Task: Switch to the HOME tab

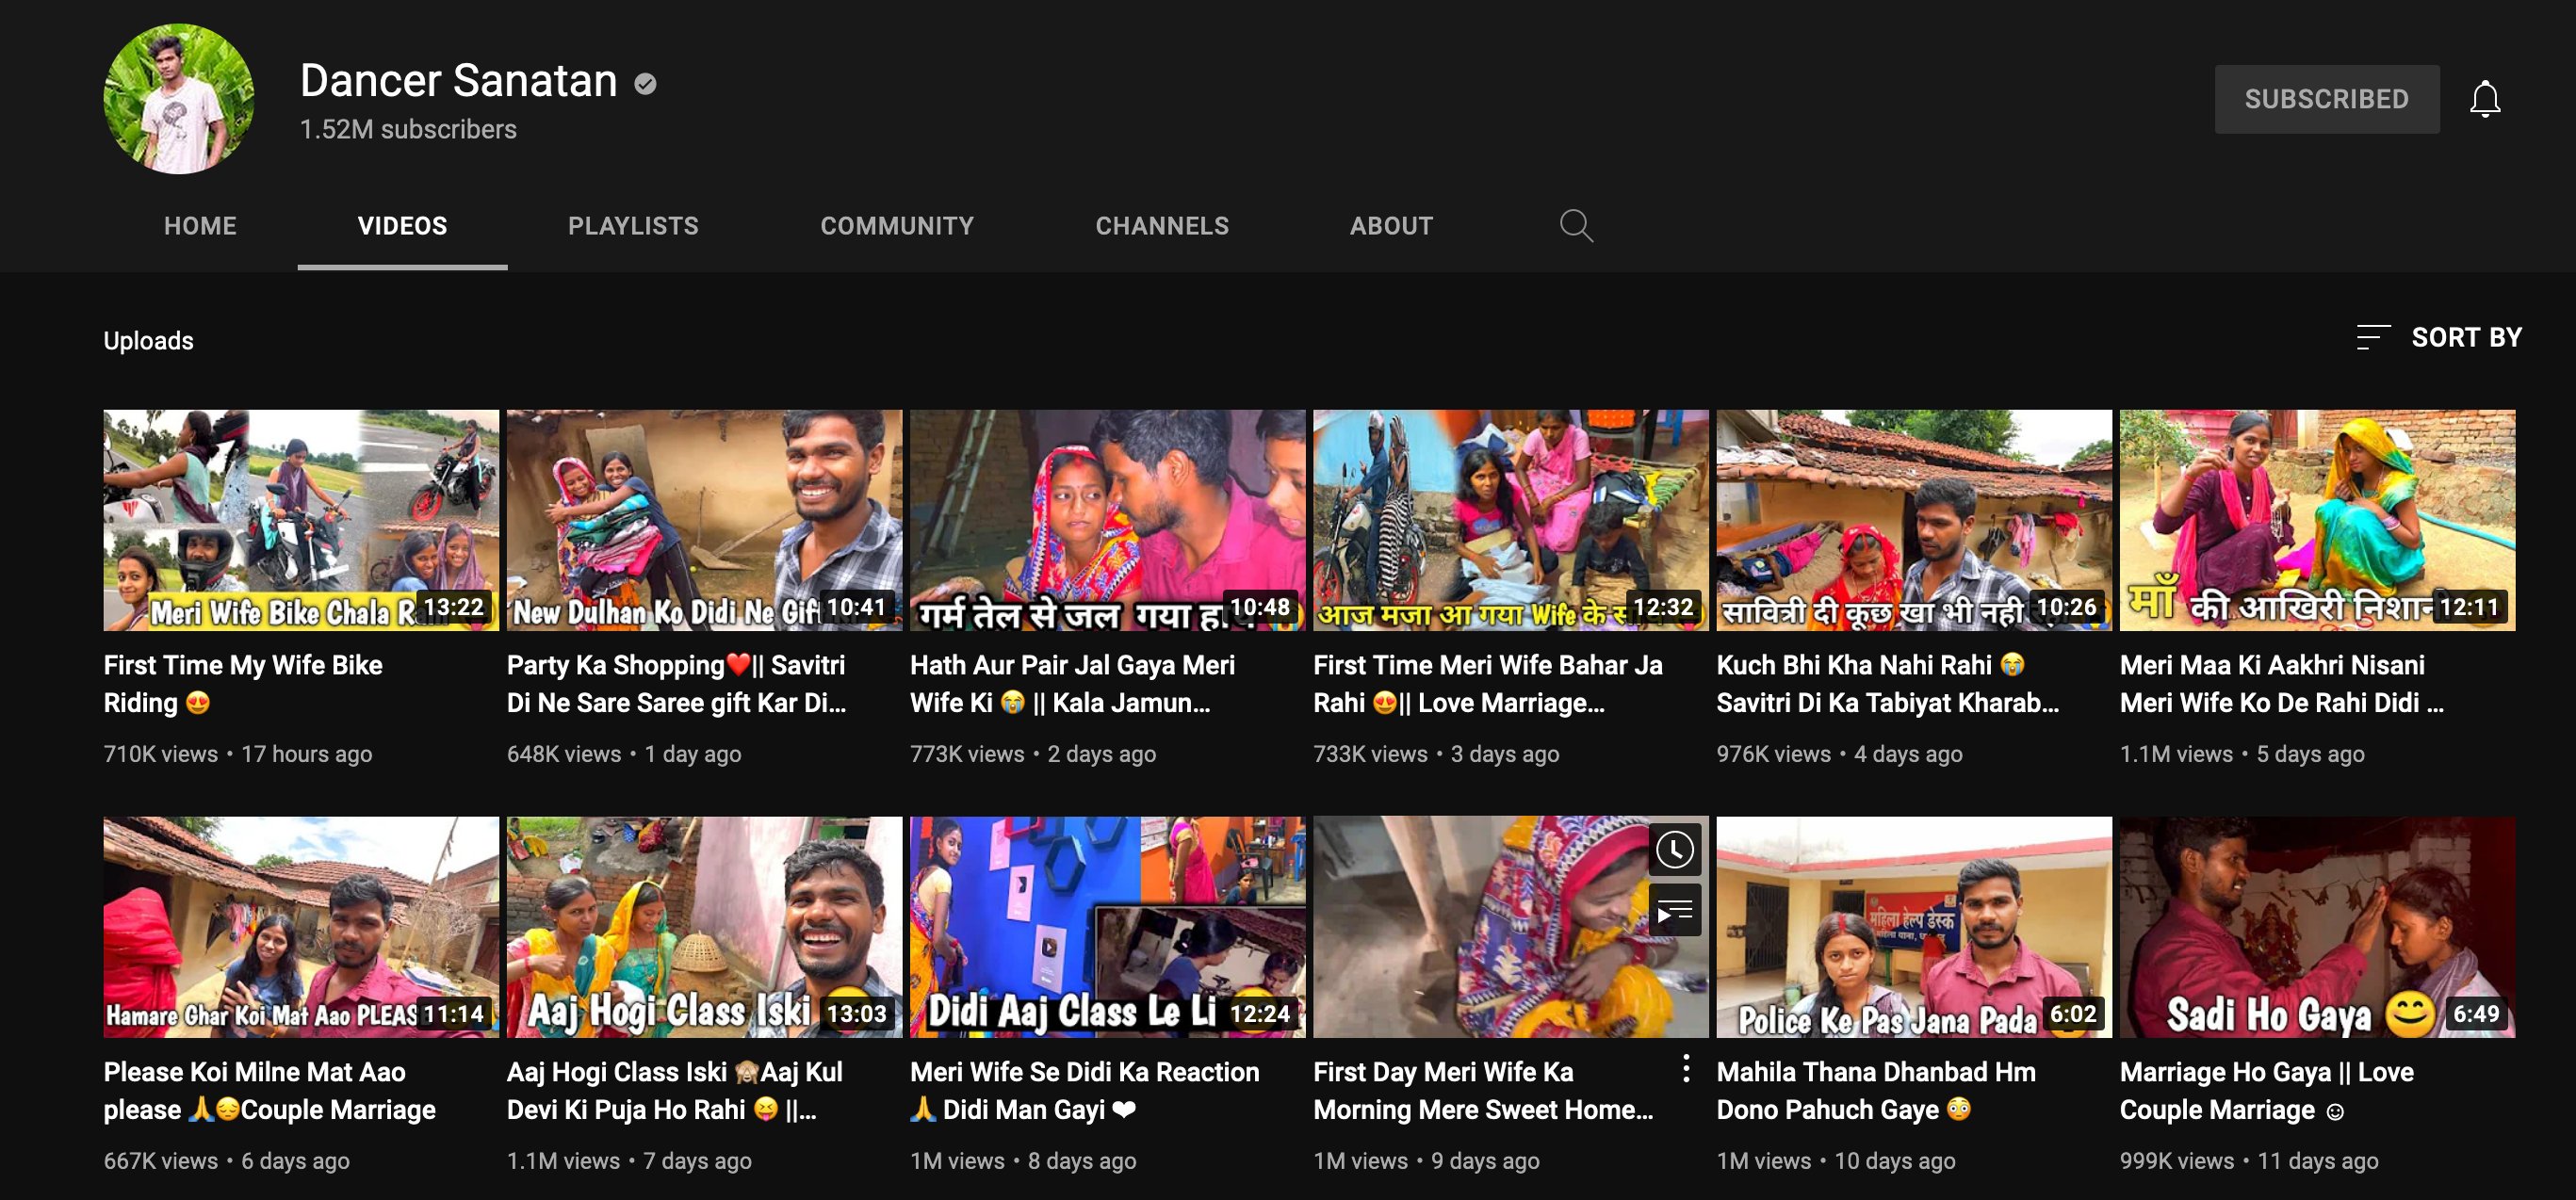Action: point(200,226)
